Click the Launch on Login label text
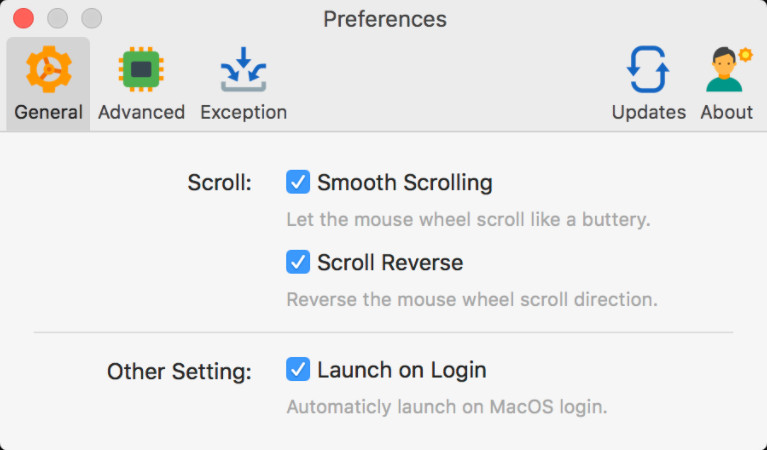Viewport: 767px width, 450px height. point(402,370)
